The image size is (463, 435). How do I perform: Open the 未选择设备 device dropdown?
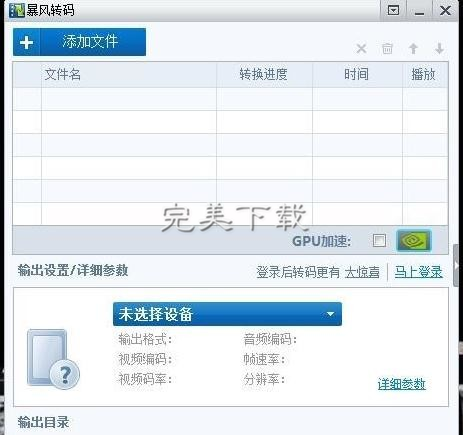227,314
